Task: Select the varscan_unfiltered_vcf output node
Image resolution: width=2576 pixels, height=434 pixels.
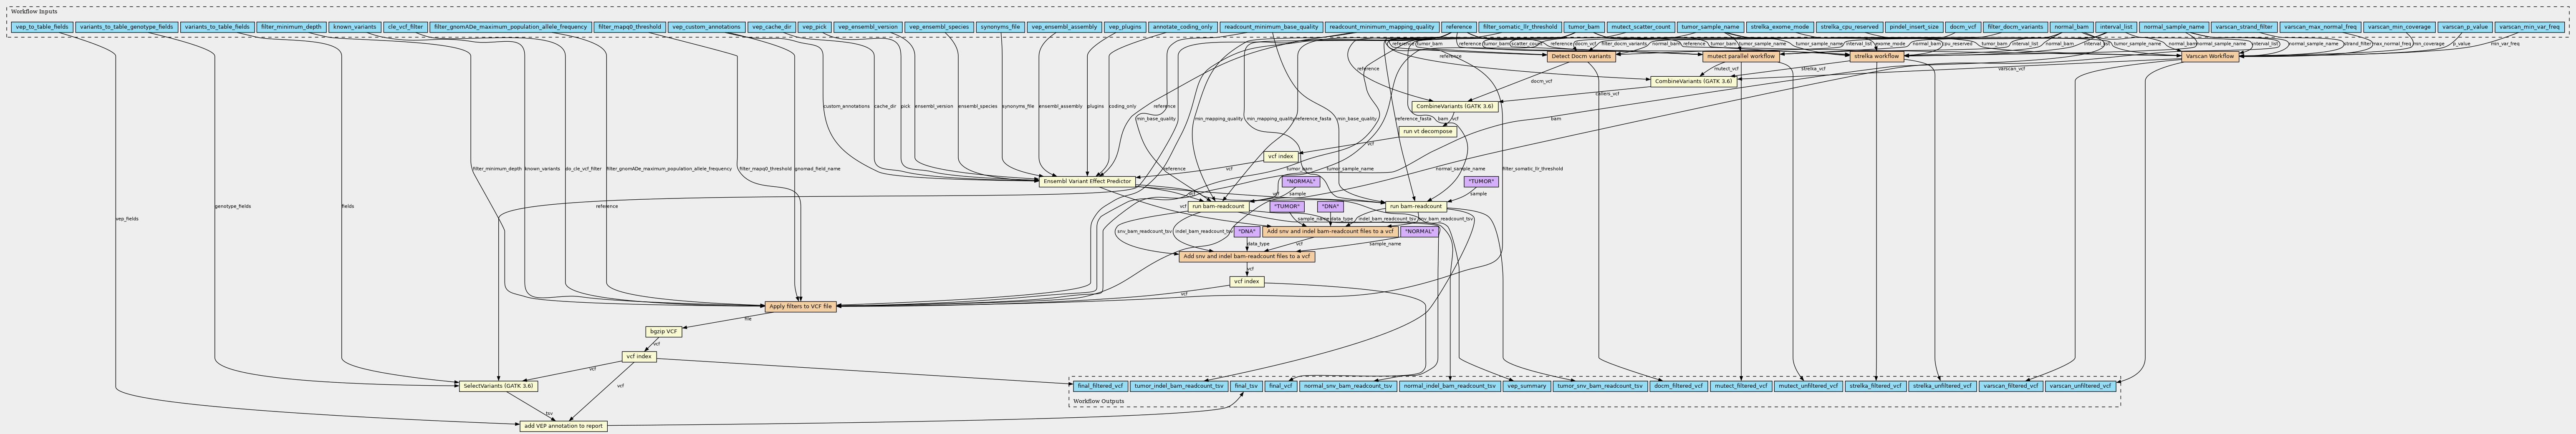Action: click(2080, 386)
